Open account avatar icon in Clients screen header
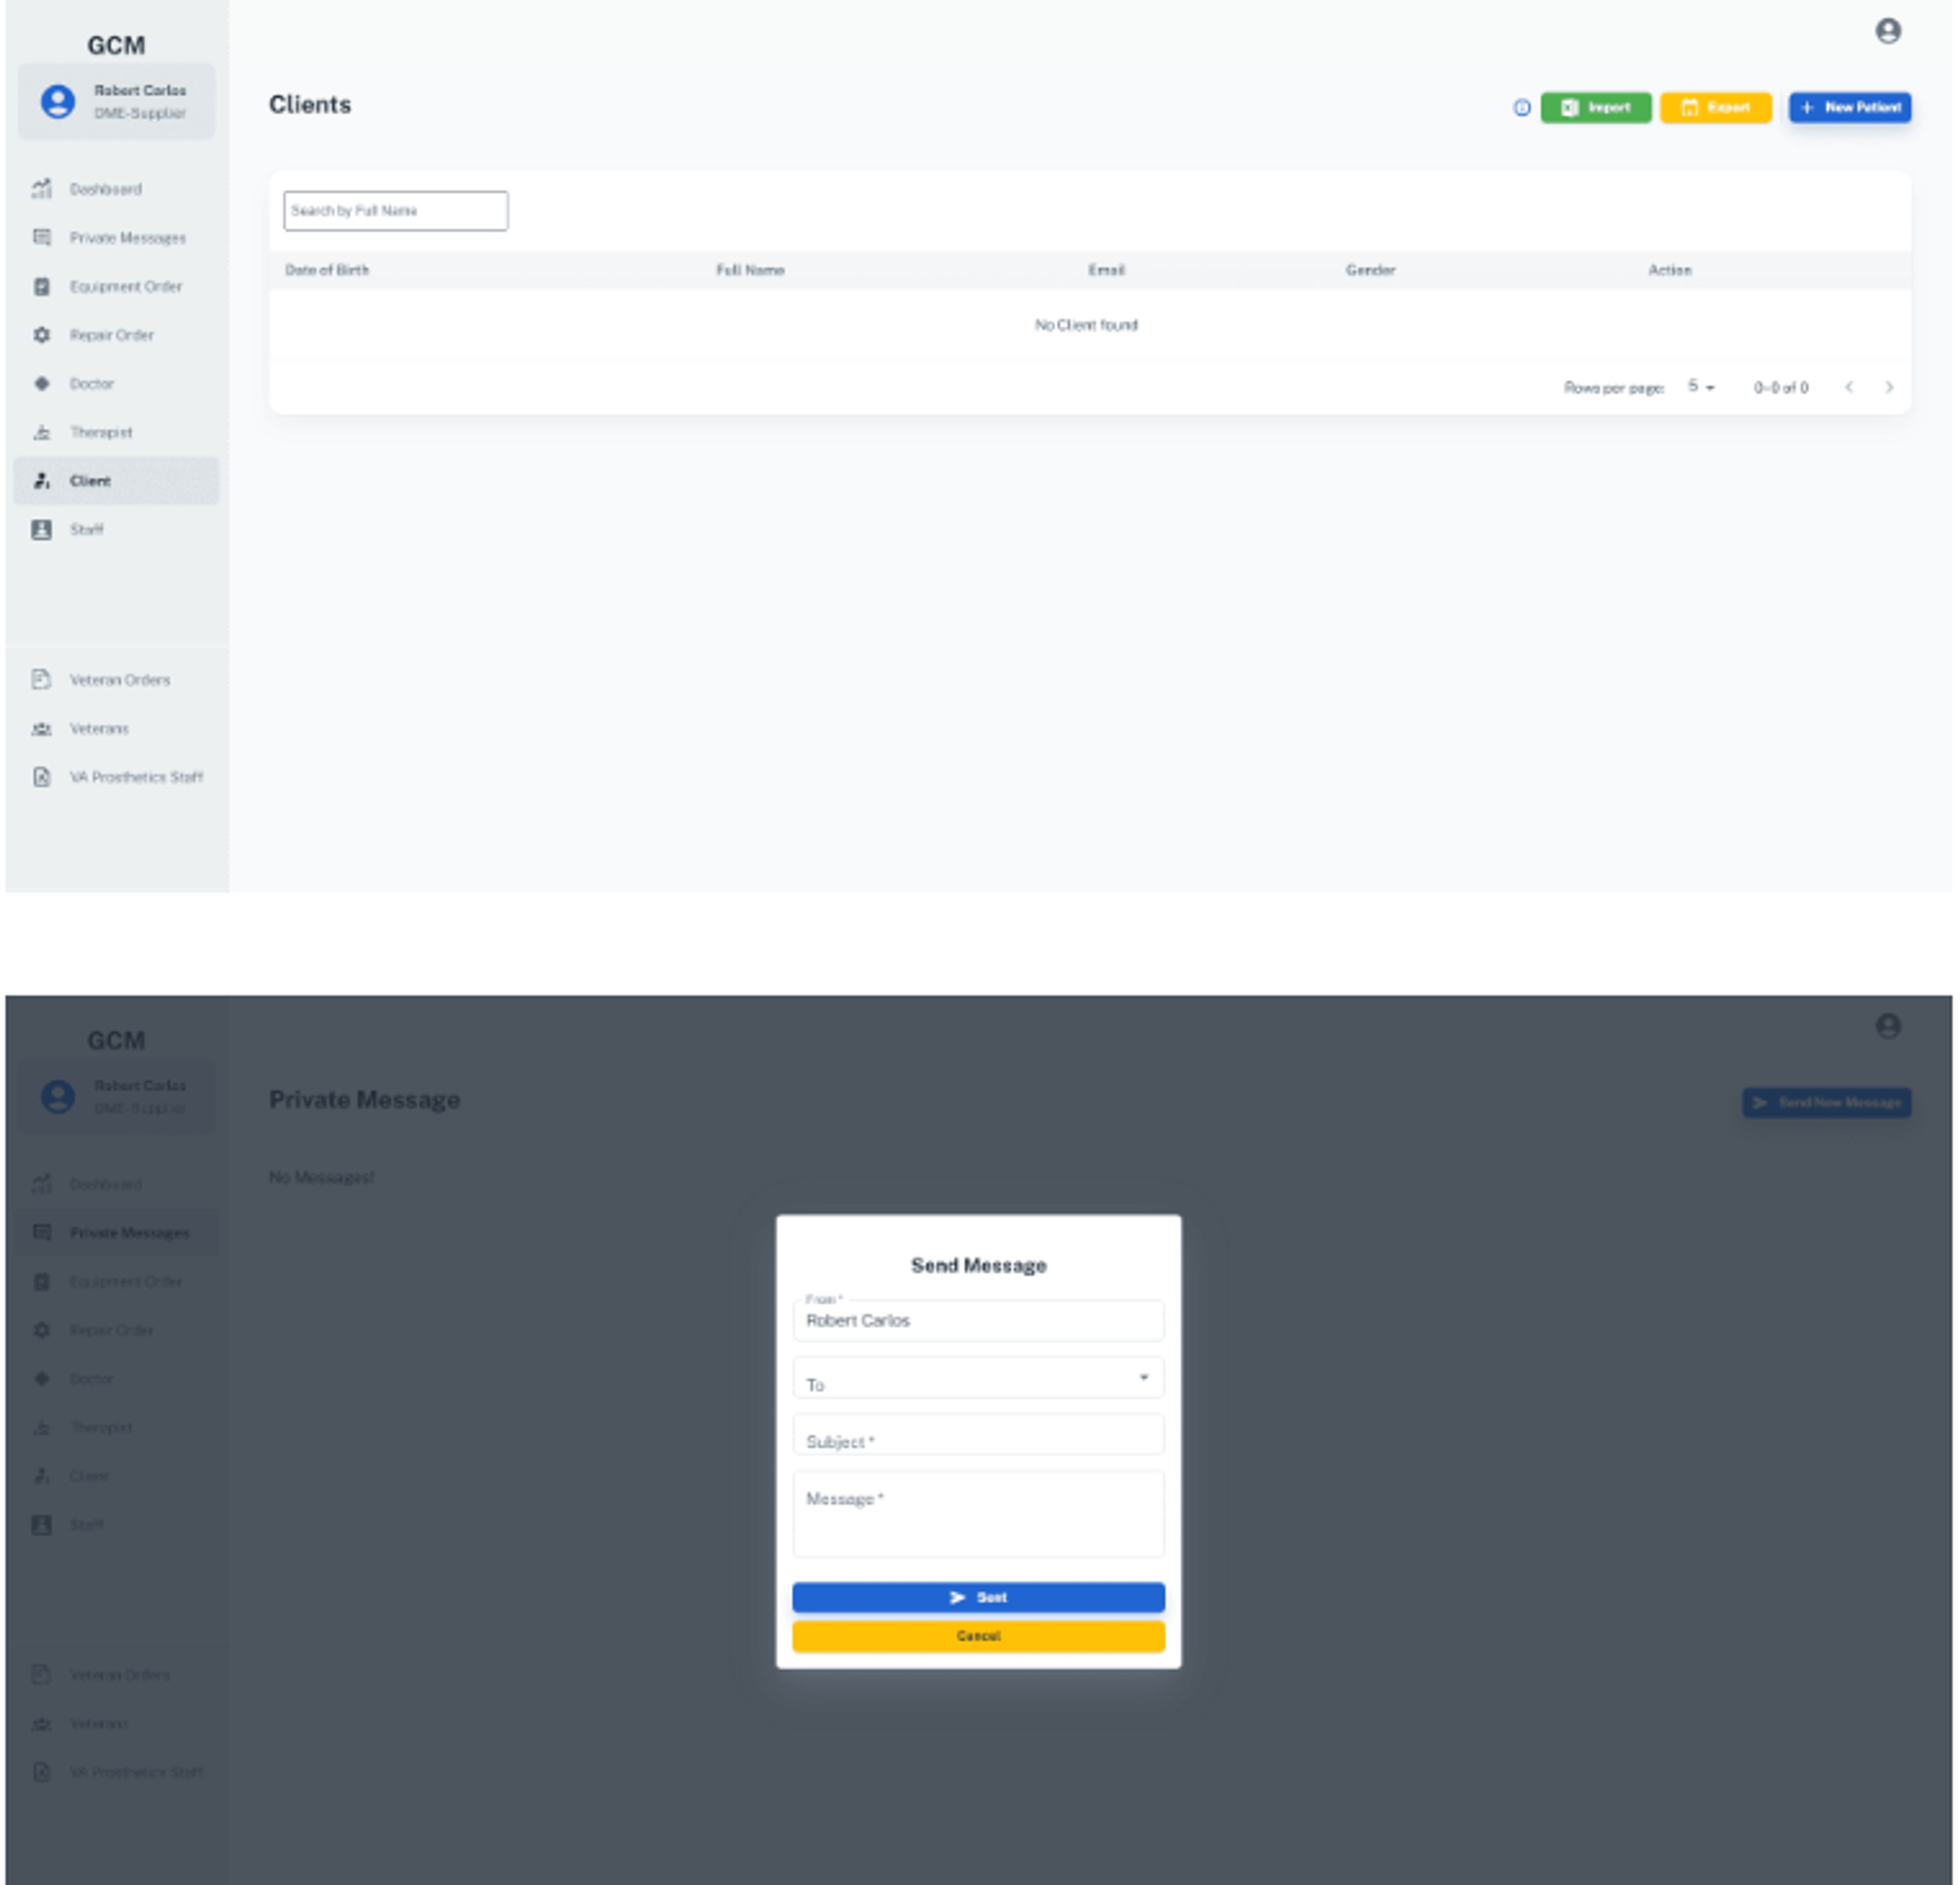The height and width of the screenshot is (1885, 1960). [x=1887, y=31]
